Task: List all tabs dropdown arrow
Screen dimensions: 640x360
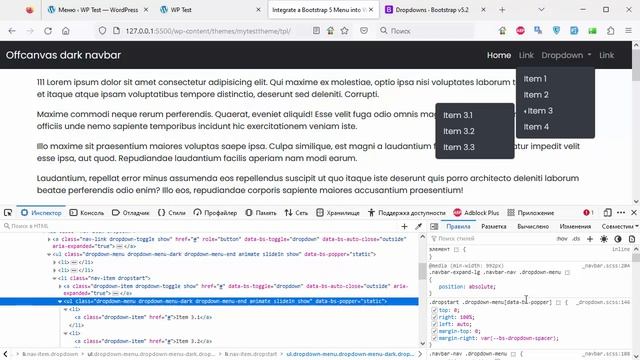Action: tap(541, 10)
